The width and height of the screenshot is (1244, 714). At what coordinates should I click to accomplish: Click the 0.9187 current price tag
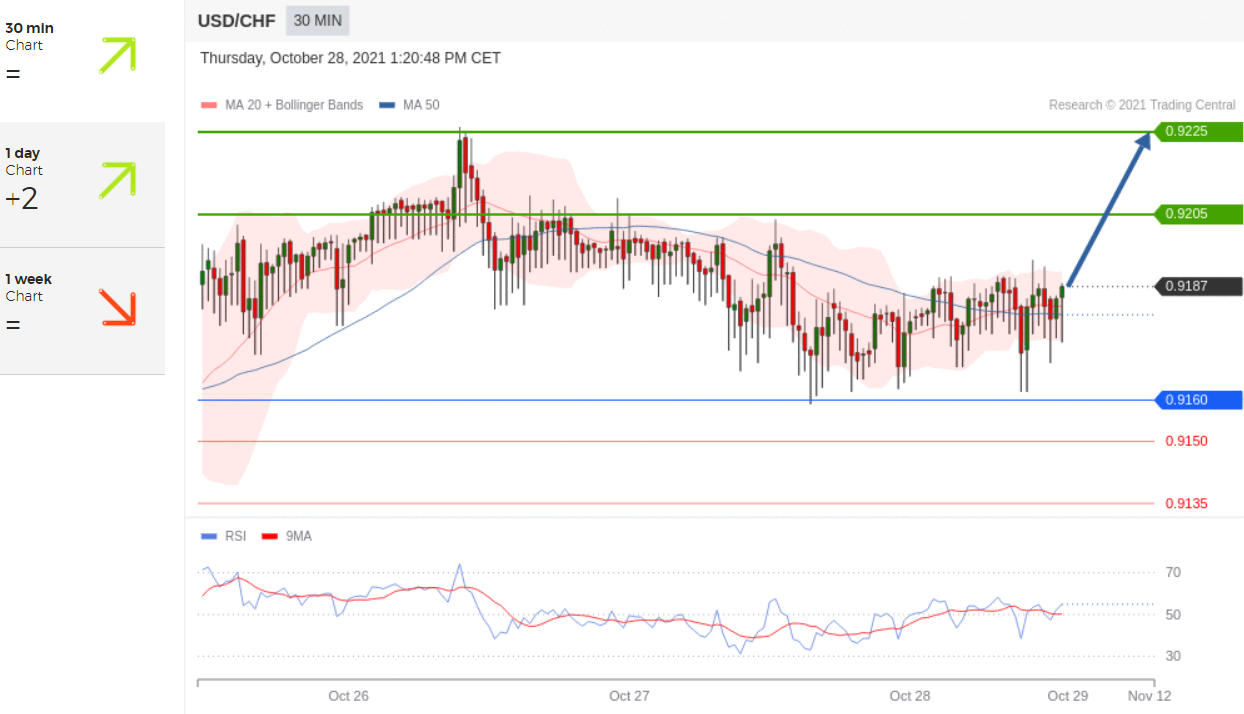(x=1197, y=287)
